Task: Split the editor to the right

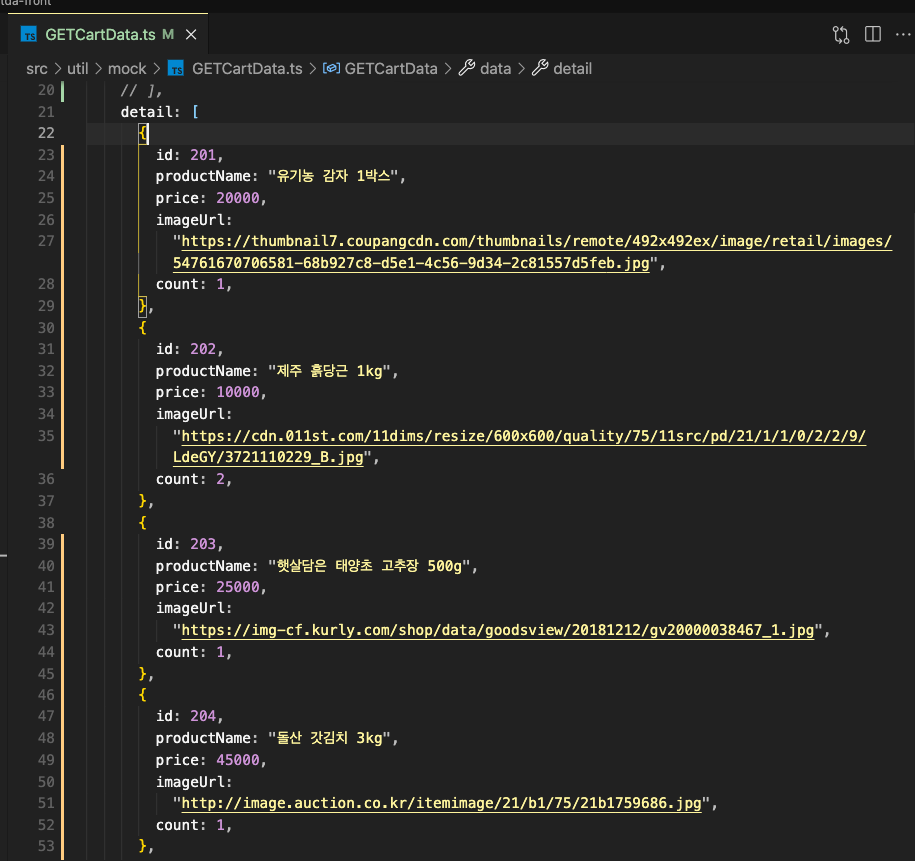Action: 873,34
